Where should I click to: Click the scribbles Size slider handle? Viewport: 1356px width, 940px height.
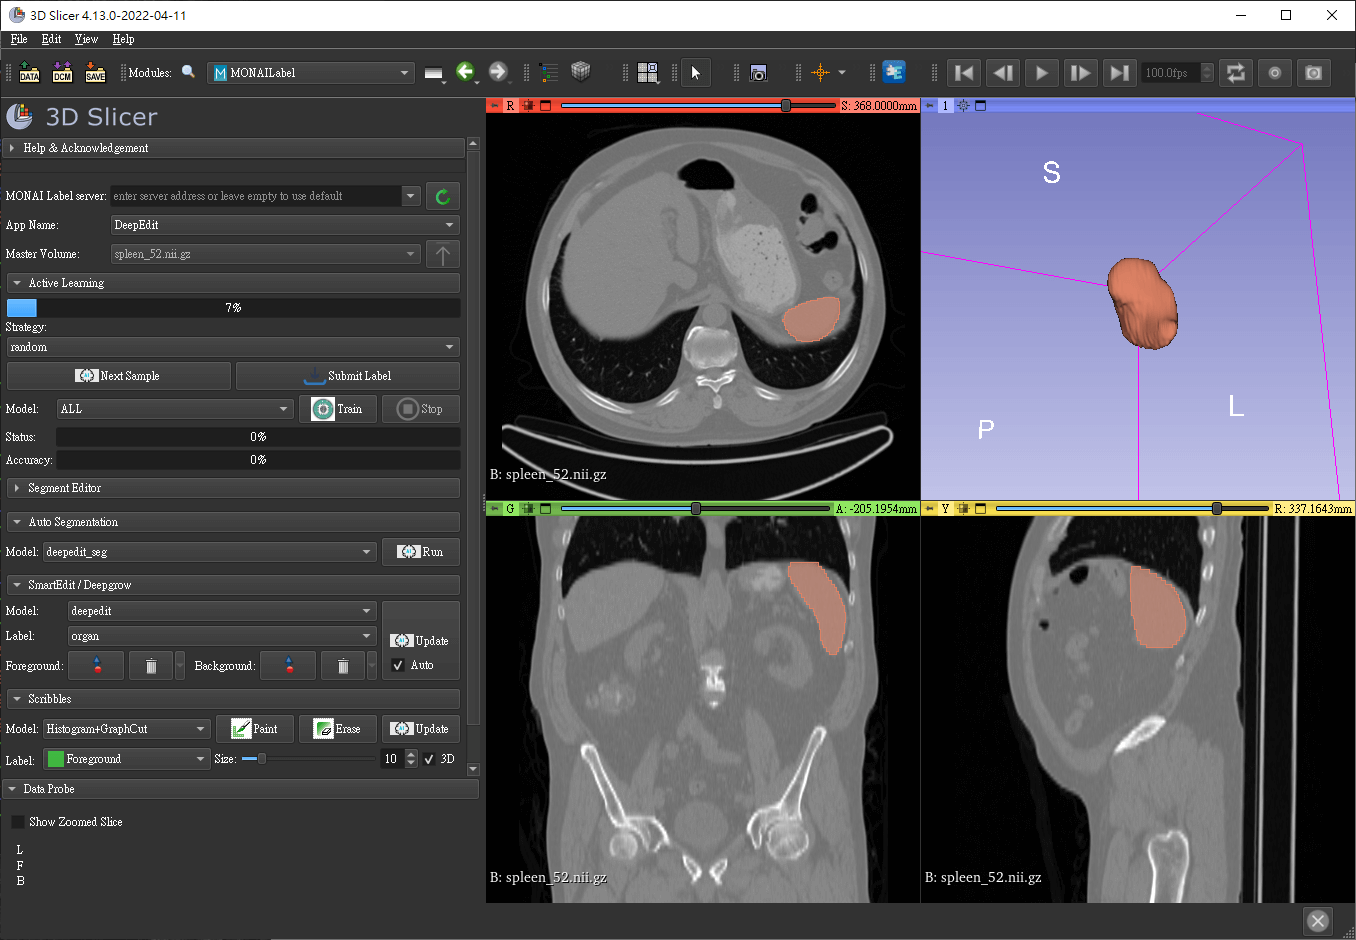[x=262, y=759]
